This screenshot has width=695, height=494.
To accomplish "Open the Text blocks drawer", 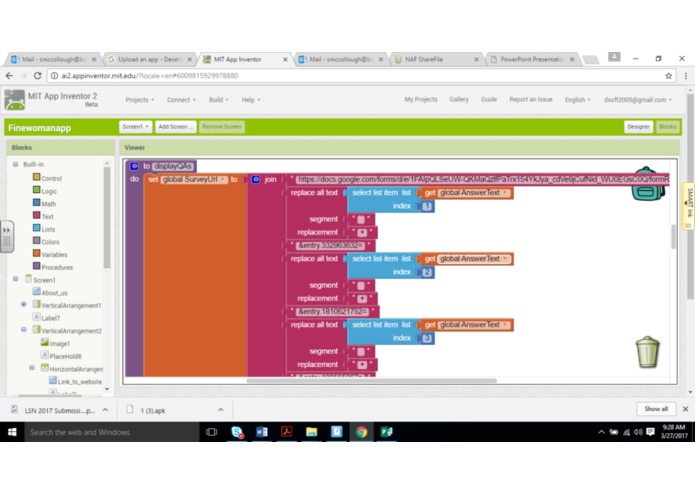I will pos(47,217).
